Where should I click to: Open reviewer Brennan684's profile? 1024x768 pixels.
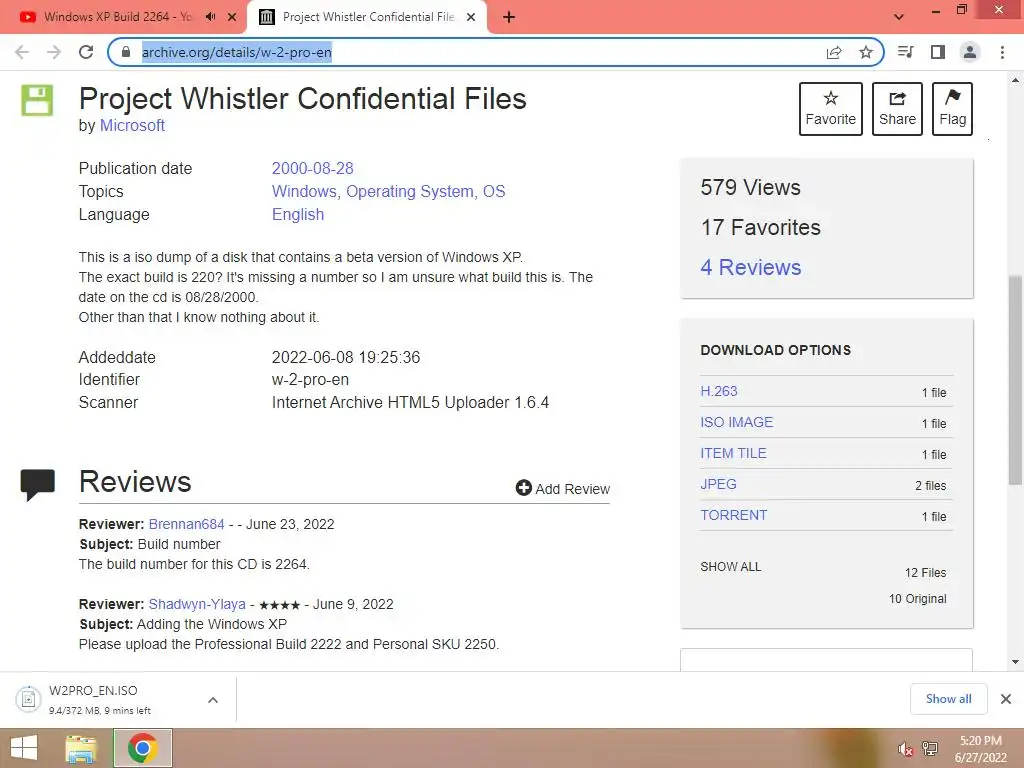(186, 524)
